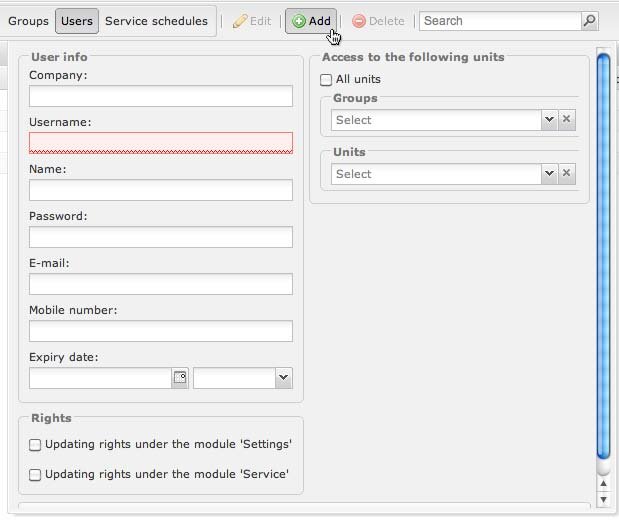Click the Add toolbar button
Viewport: 619px width, 523px height.
click(311, 21)
